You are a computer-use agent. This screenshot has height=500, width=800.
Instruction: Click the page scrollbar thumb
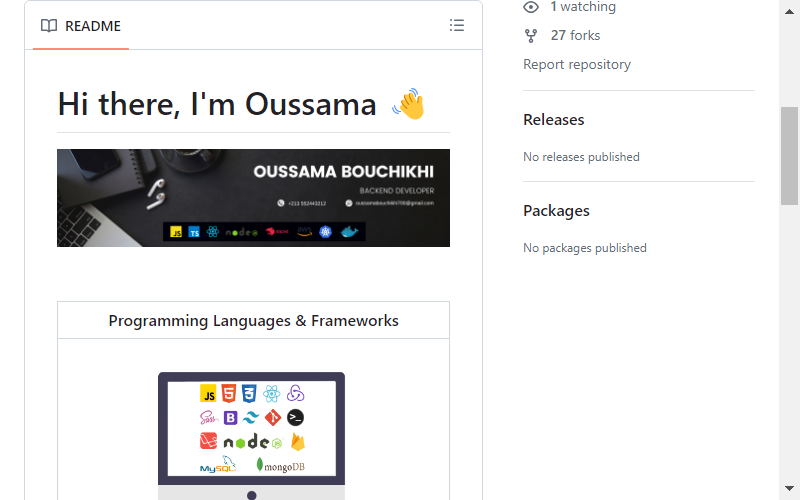tap(789, 156)
